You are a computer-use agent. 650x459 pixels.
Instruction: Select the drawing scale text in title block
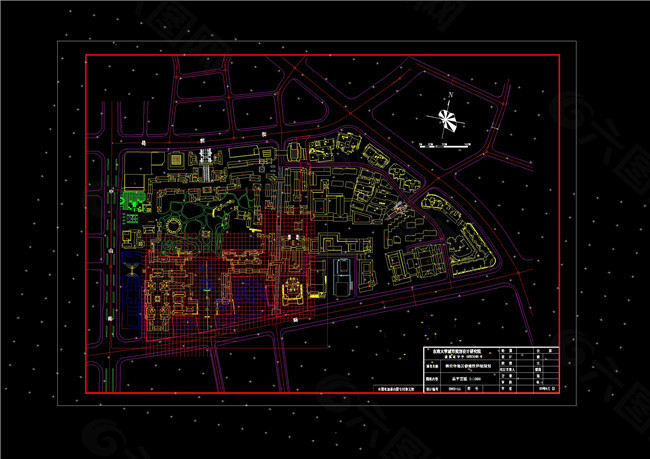click(470, 380)
